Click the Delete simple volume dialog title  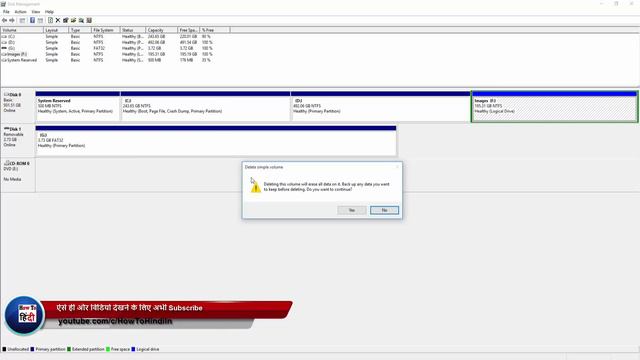[264, 167]
